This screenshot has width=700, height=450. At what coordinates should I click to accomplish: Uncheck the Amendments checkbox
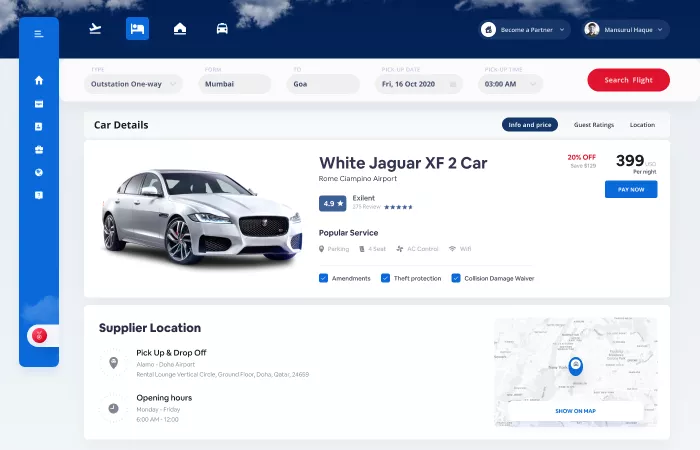[x=324, y=278]
